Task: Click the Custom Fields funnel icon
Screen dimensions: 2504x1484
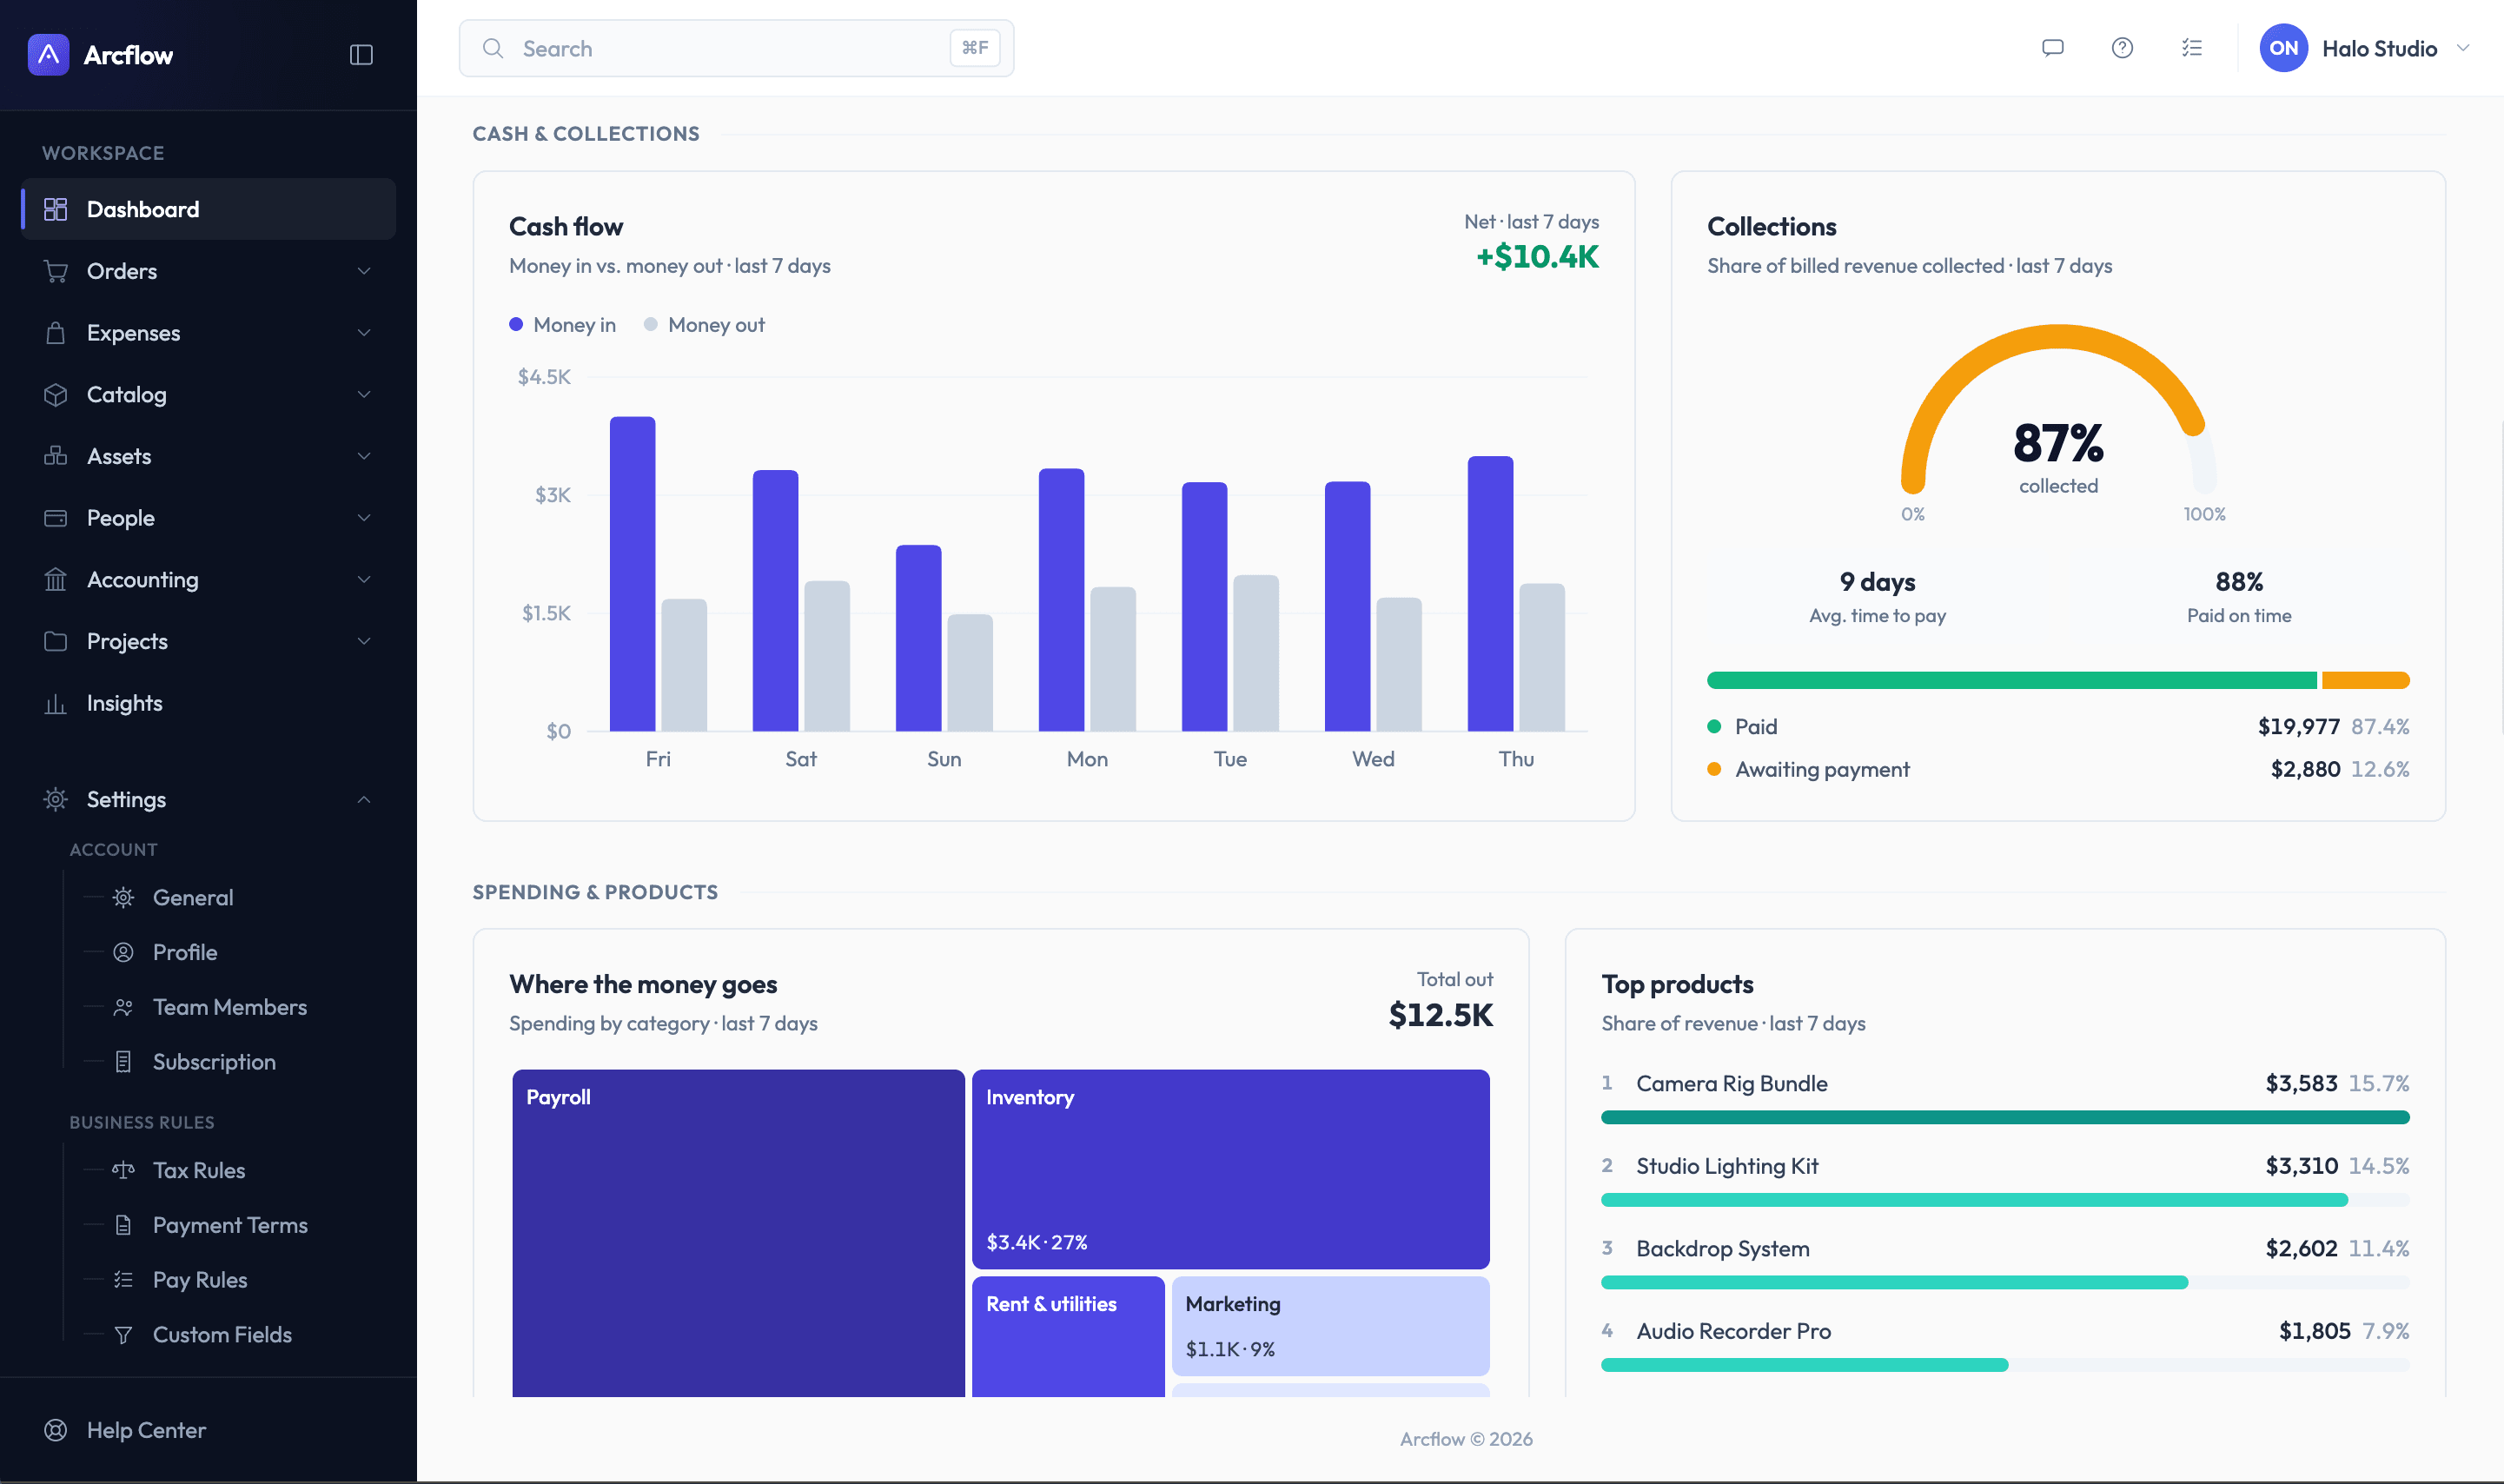Action: [123, 1335]
